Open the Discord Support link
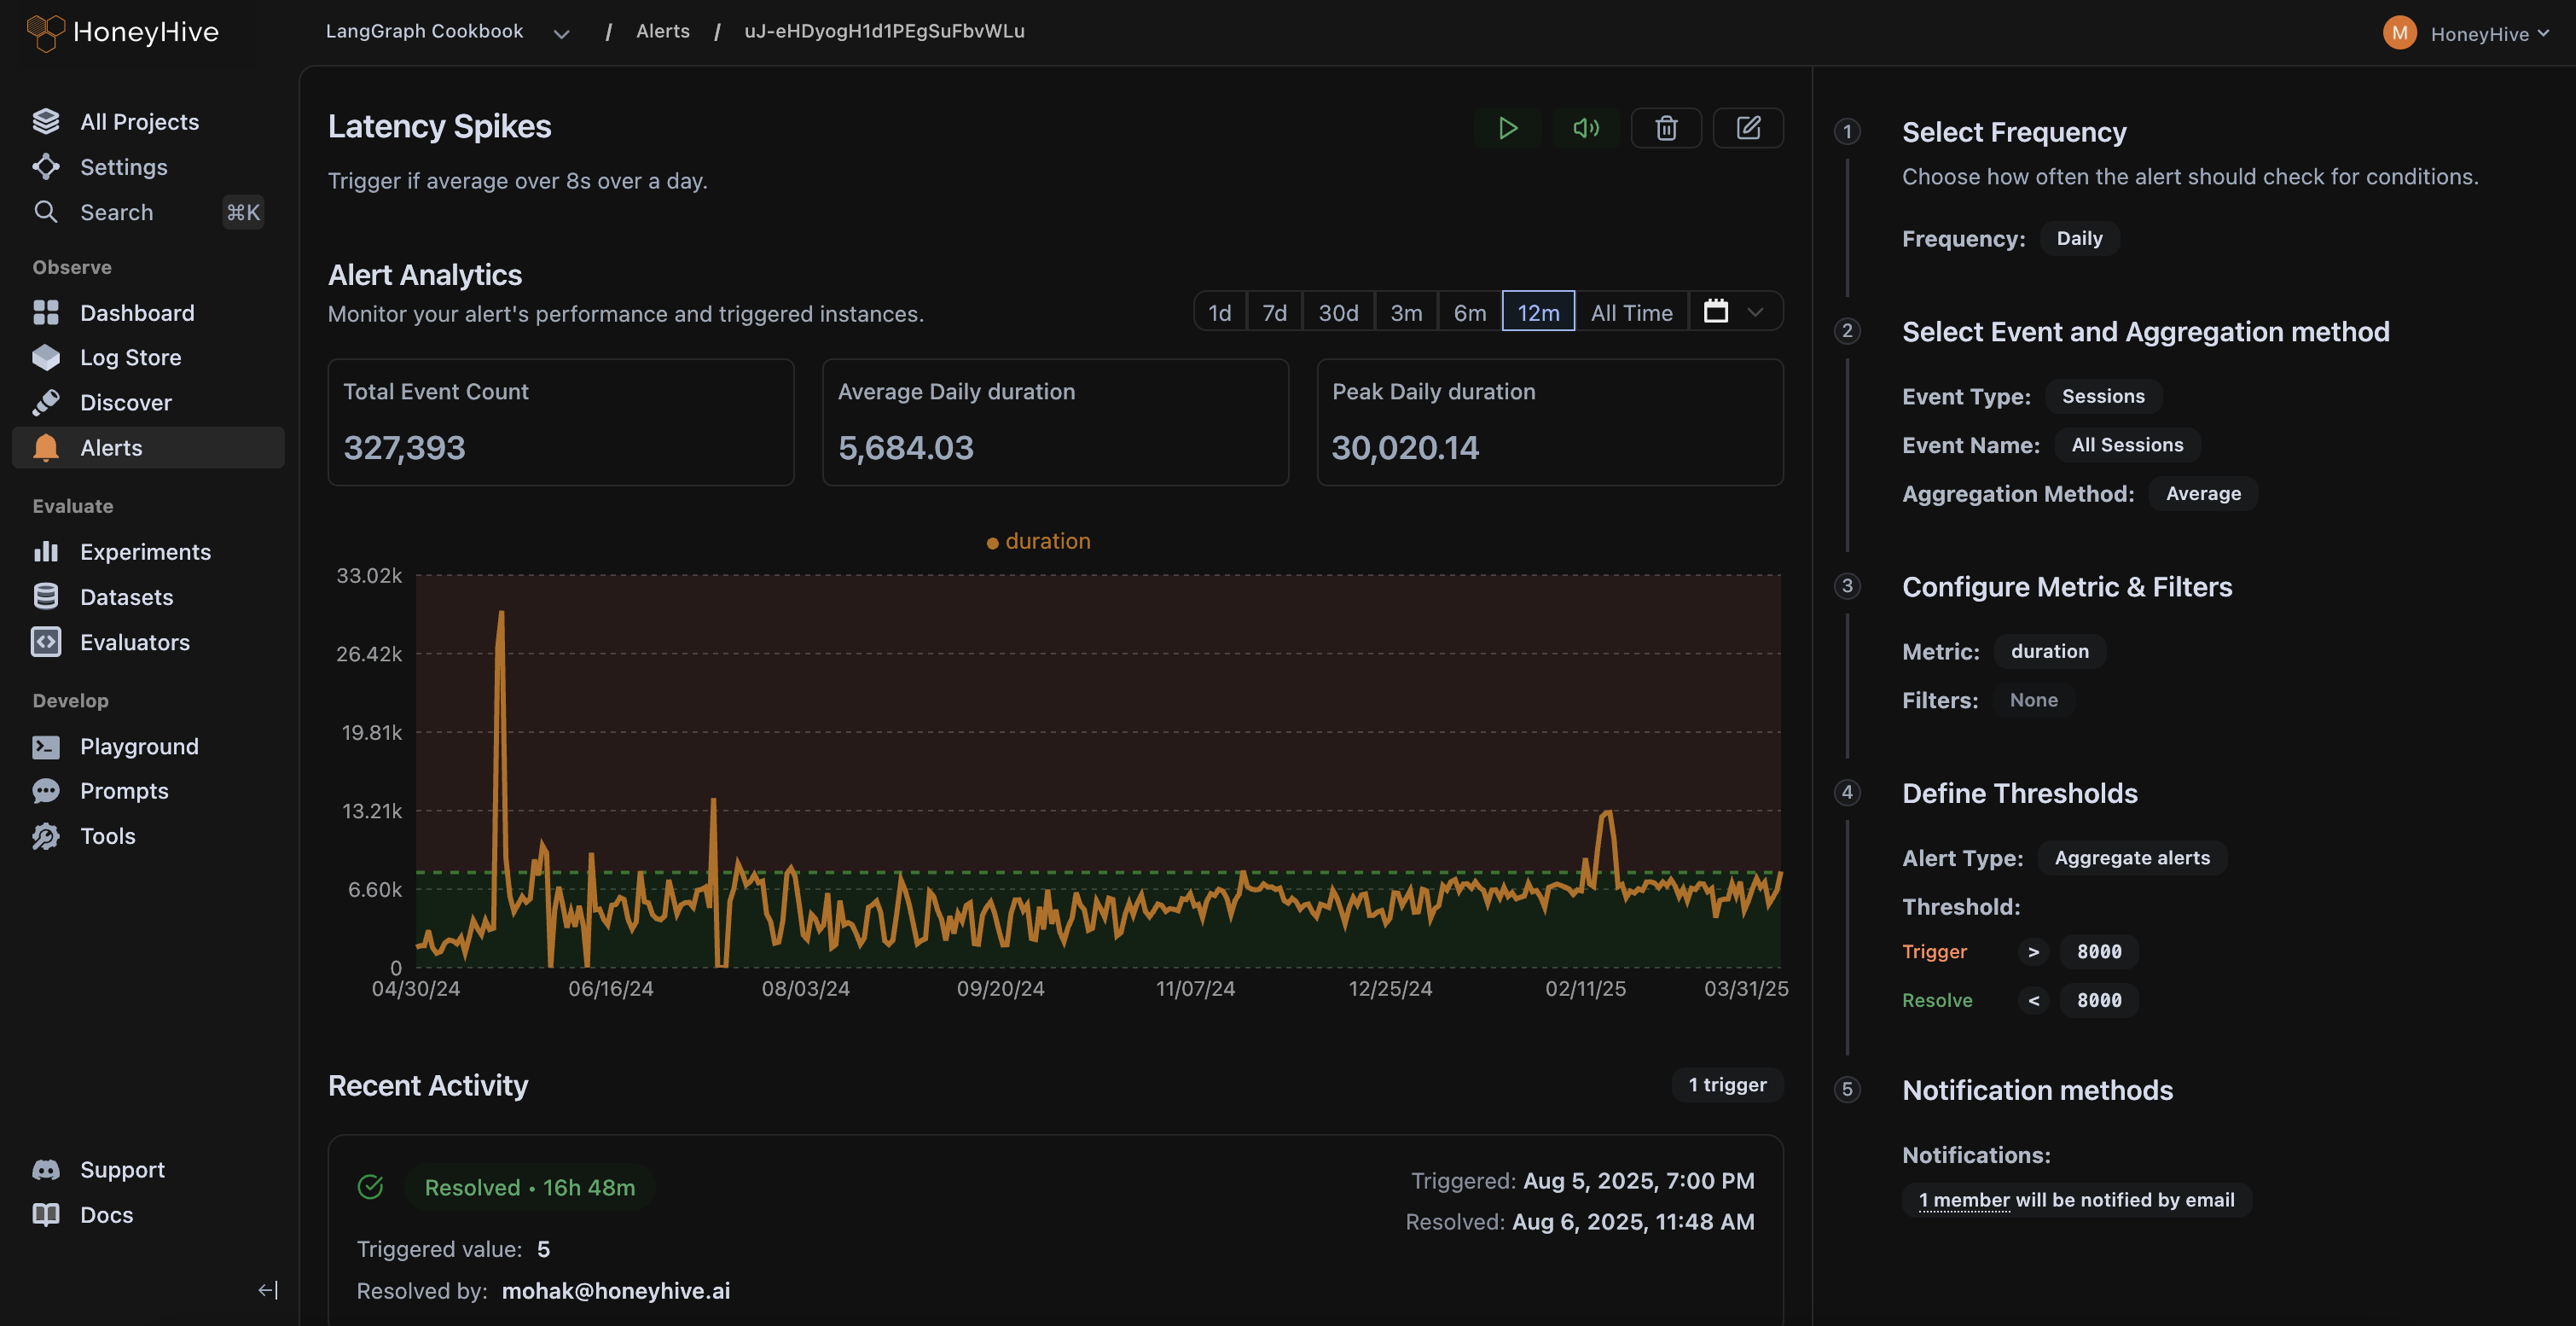2576x1326 pixels. click(x=122, y=1169)
